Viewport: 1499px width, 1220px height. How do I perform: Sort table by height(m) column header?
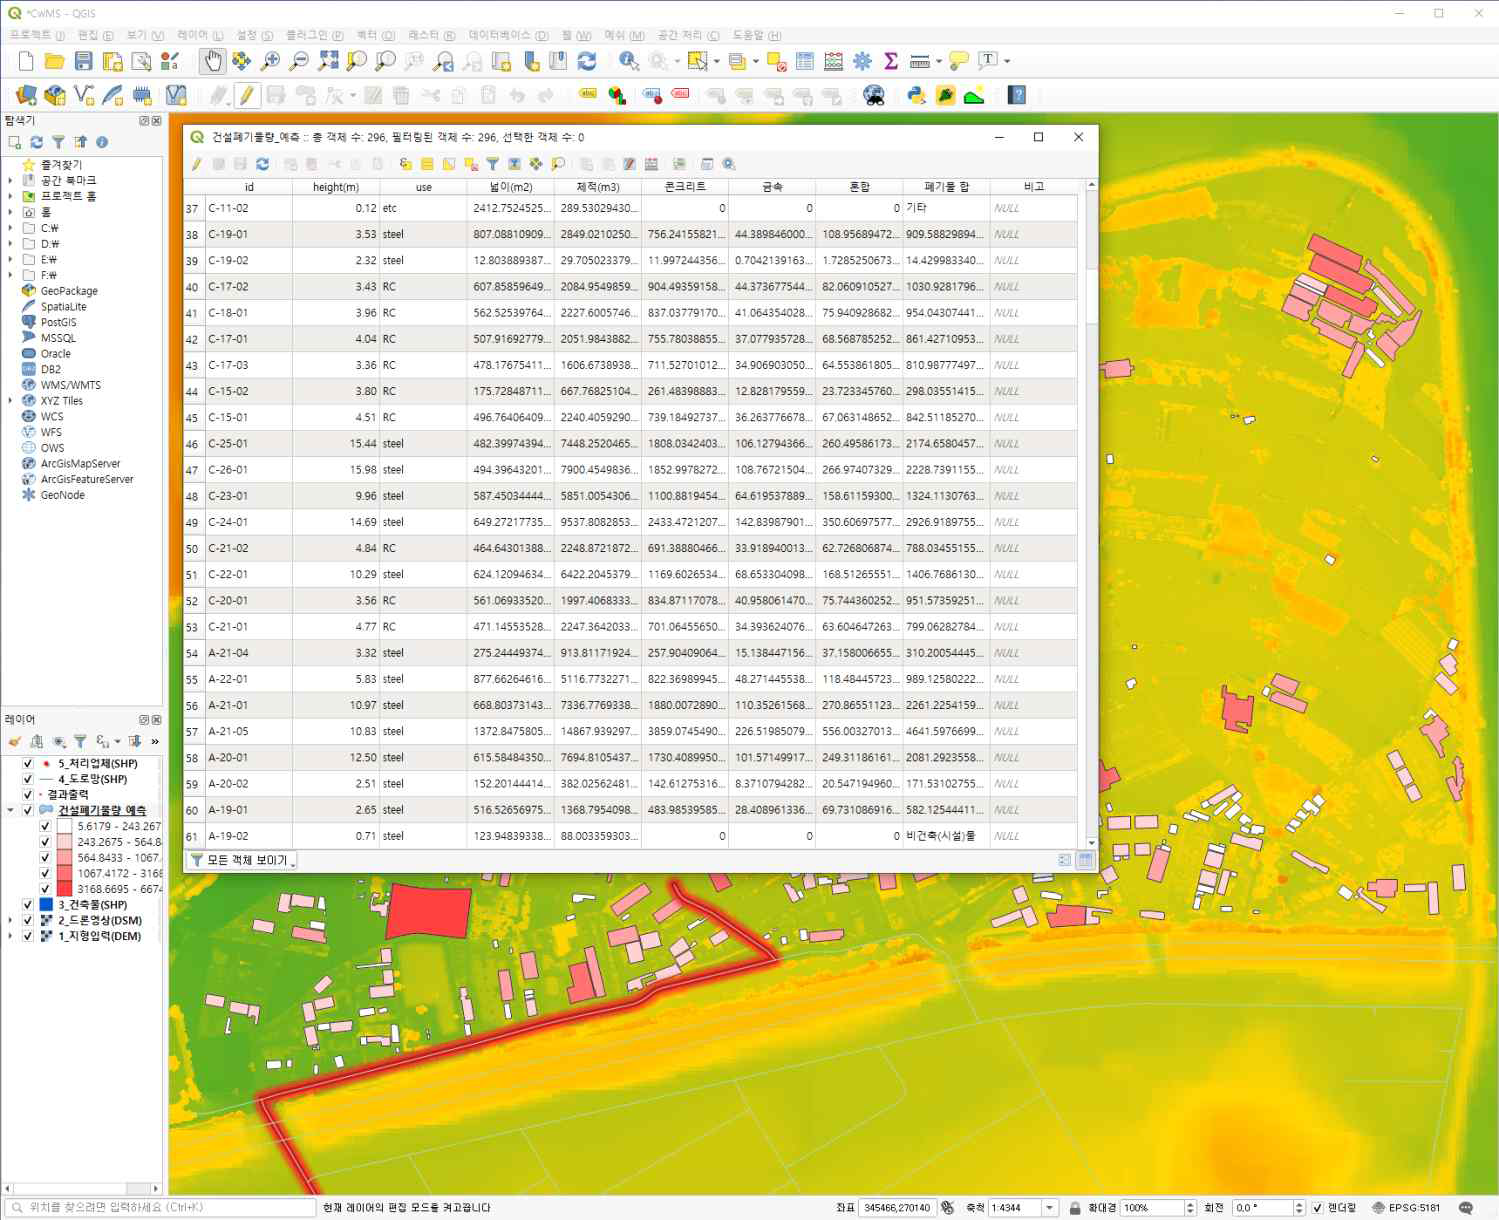click(336, 187)
